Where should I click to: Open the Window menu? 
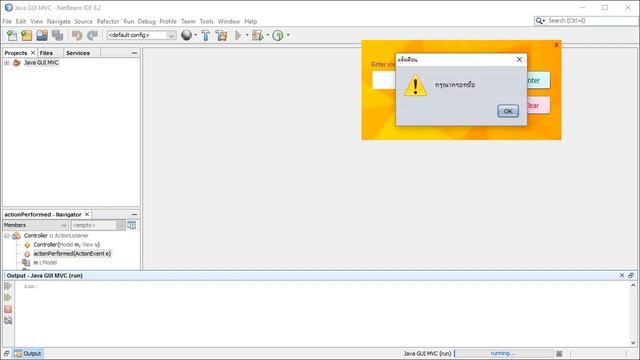click(229, 21)
